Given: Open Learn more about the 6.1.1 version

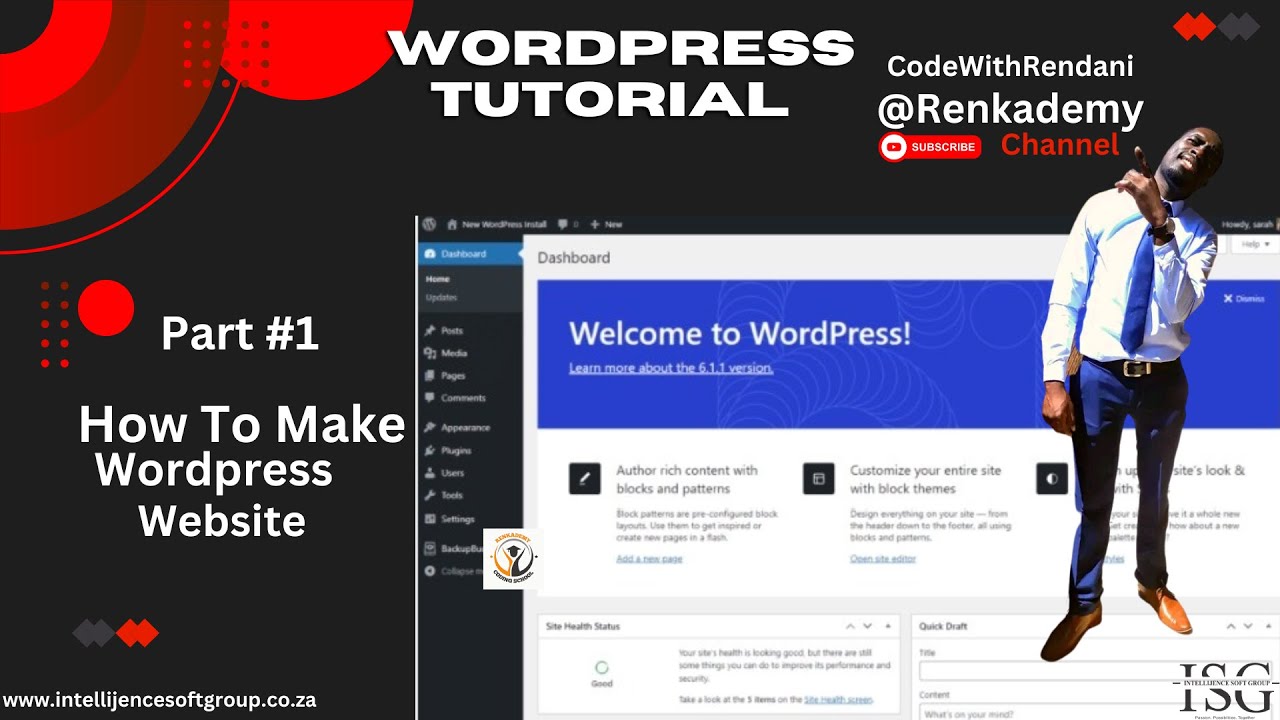Looking at the screenshot, I should tap(671, 368).
